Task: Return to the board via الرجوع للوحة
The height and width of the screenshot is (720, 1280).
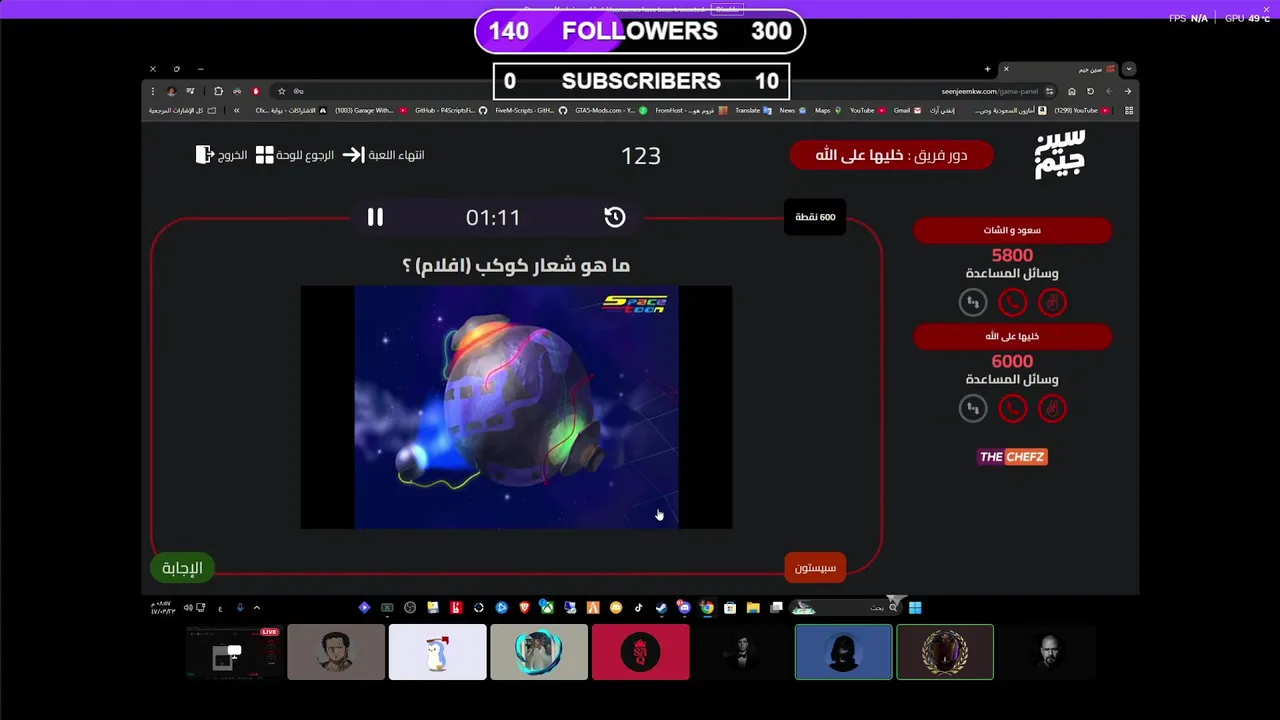Action: pyautogui.click(x=295, y=155)
